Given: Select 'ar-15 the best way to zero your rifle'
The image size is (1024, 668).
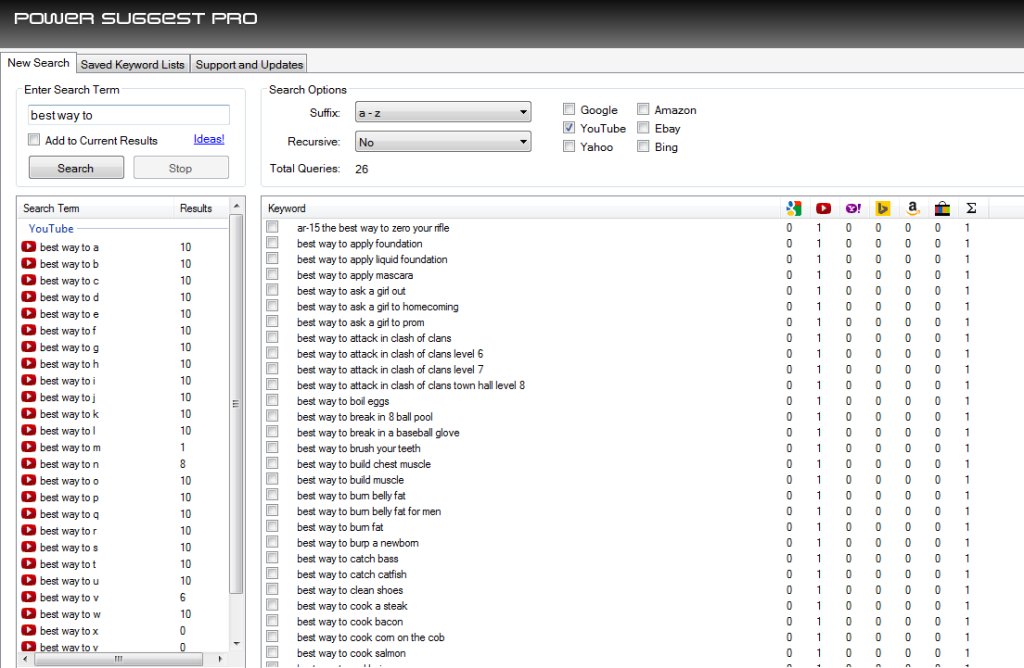Looking at the screenshot, I should [373, 228].
